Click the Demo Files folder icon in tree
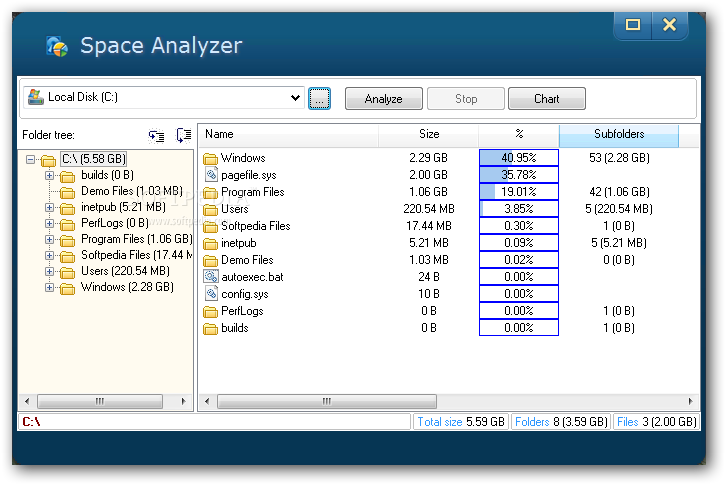726x485 pixels. 67,192
